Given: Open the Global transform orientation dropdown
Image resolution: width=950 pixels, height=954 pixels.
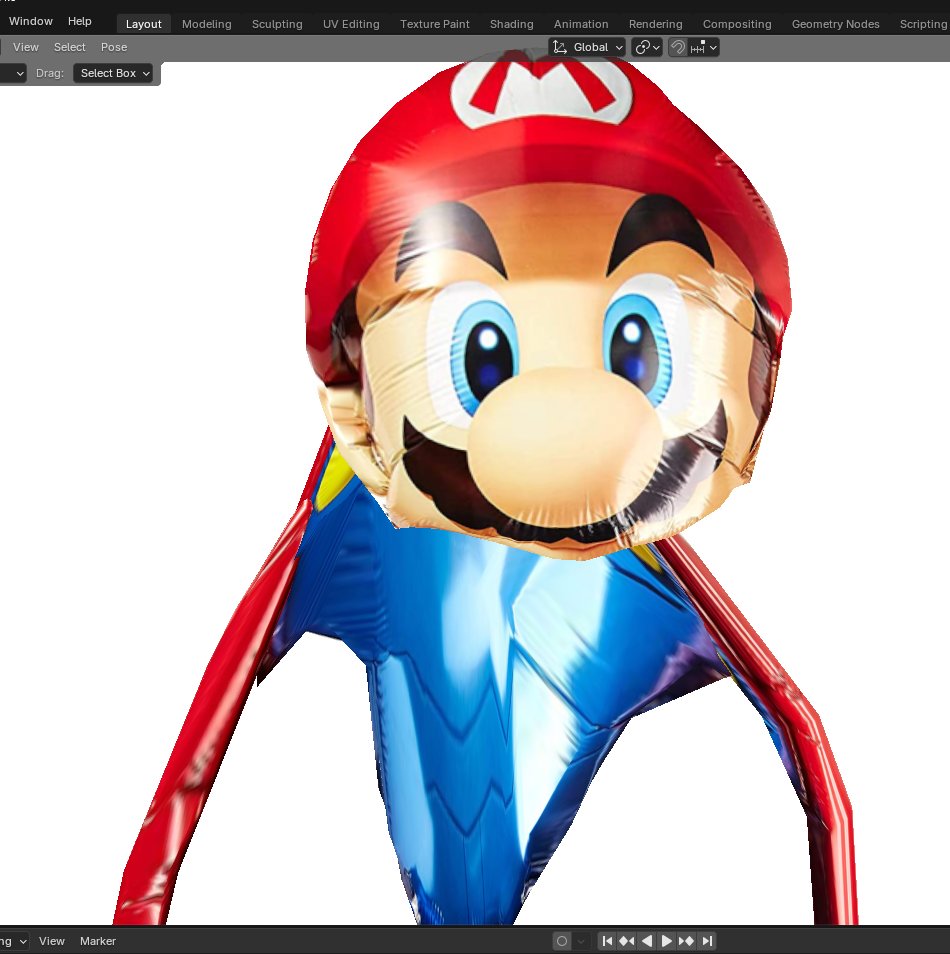Looking at the screenshot, I should [587, 47].
